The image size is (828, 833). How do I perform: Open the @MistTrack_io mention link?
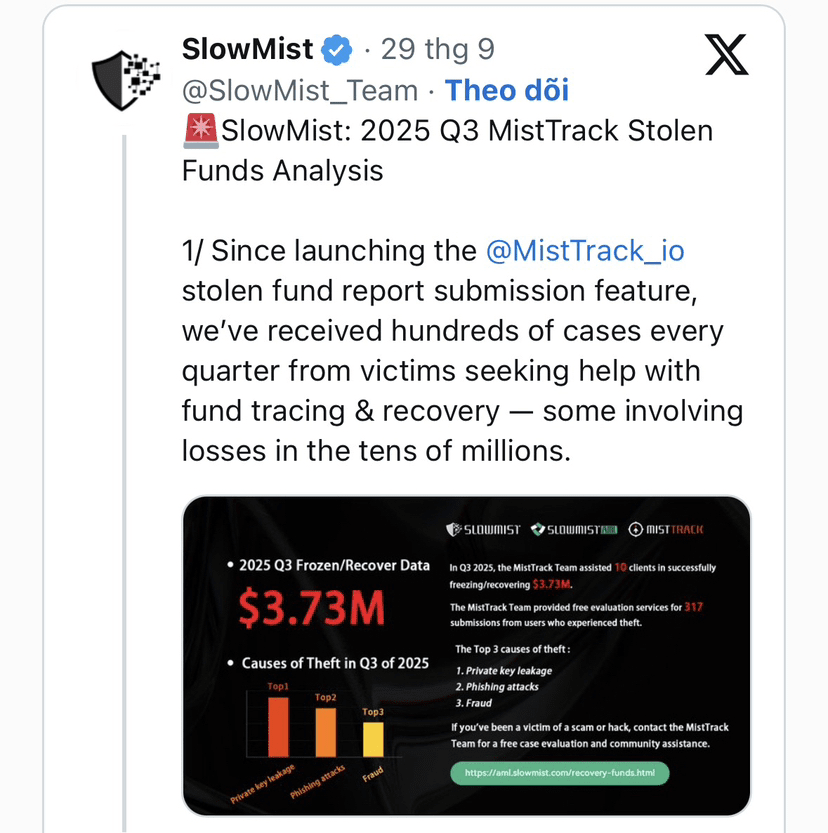click(584, 250)
